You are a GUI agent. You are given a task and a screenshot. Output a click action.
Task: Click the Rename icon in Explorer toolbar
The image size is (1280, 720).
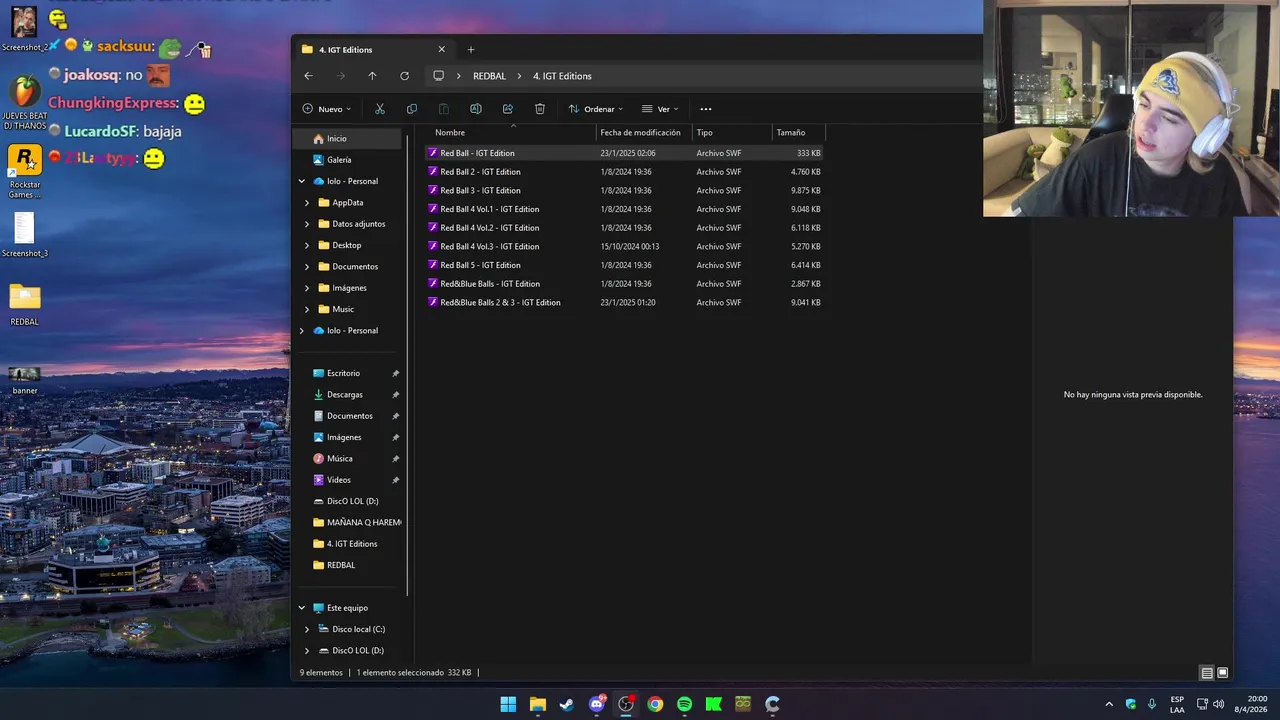(x=475, y=109)
